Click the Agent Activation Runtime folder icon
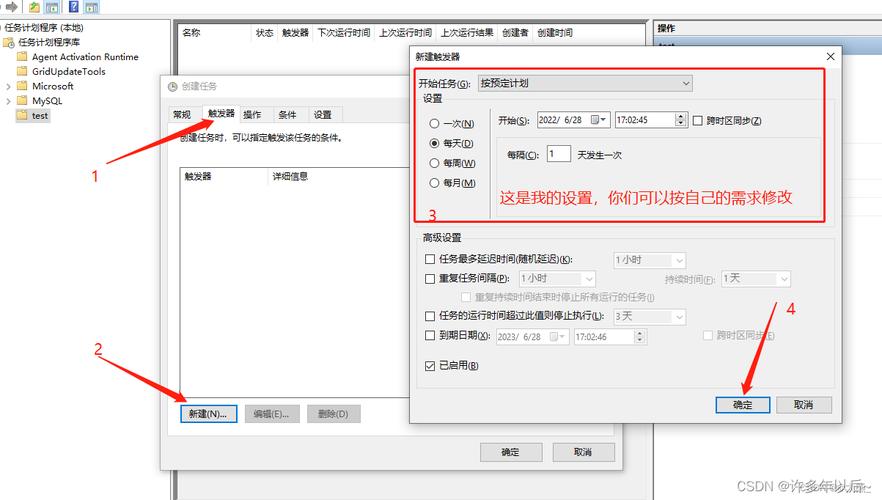882x500 pixels. pyautogui.click(x=22, y=56)
